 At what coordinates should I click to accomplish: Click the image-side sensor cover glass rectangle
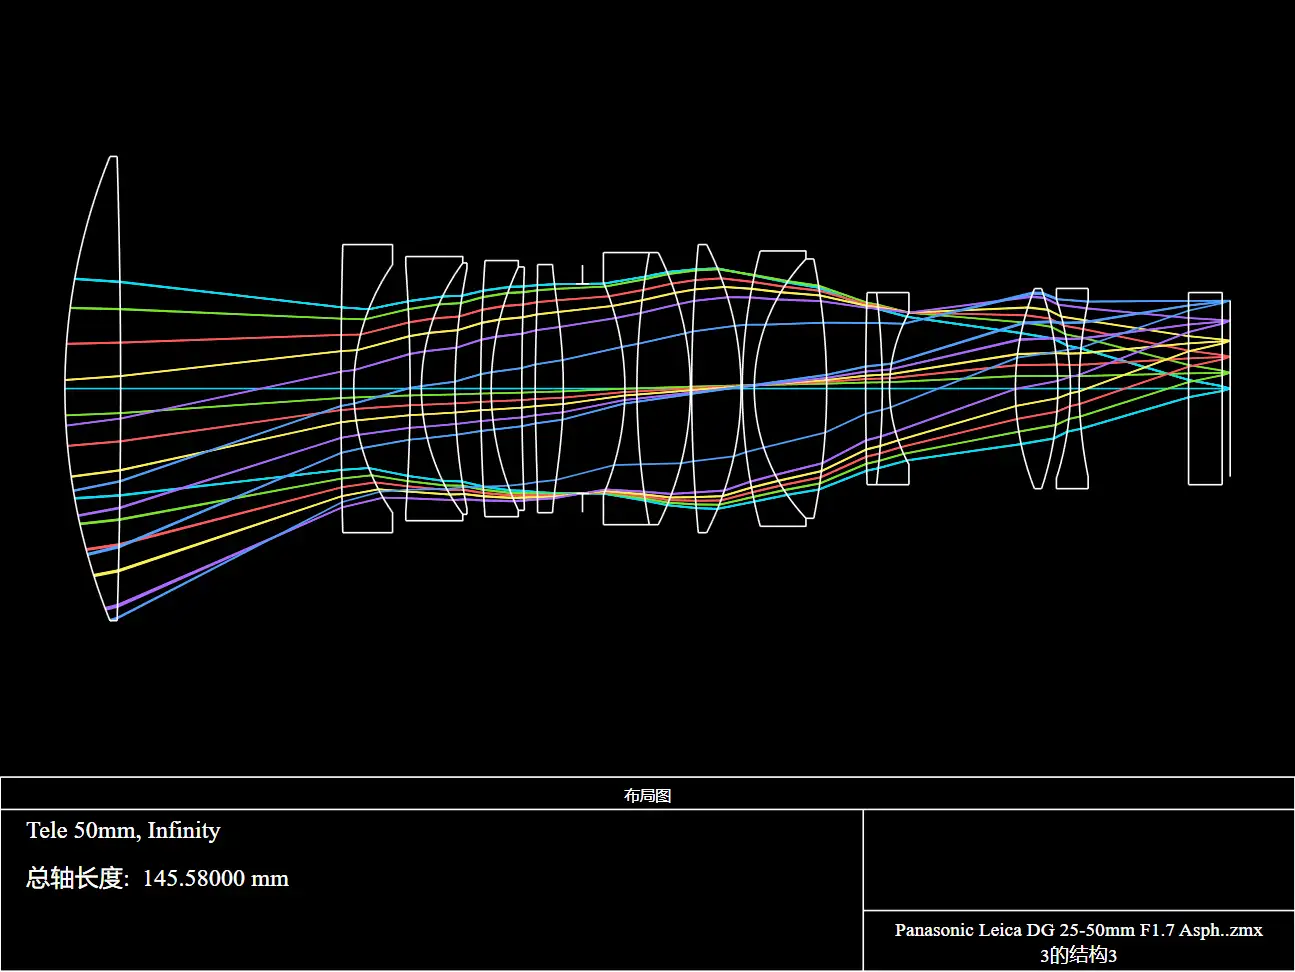point(1205,388)
